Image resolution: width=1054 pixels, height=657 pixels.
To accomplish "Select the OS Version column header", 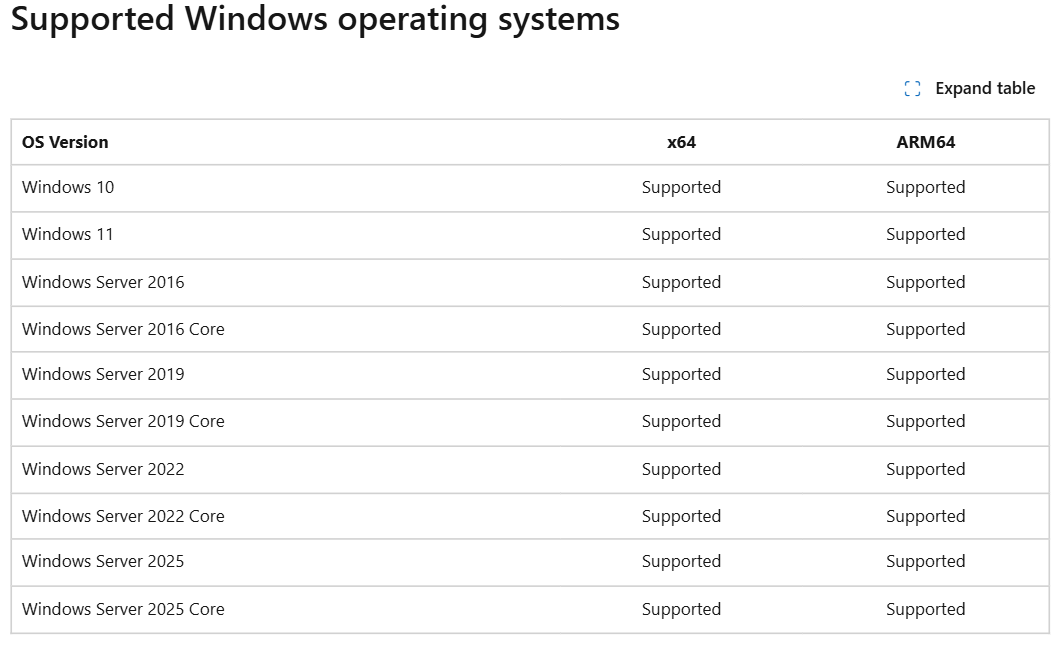I will click(64, 142).
